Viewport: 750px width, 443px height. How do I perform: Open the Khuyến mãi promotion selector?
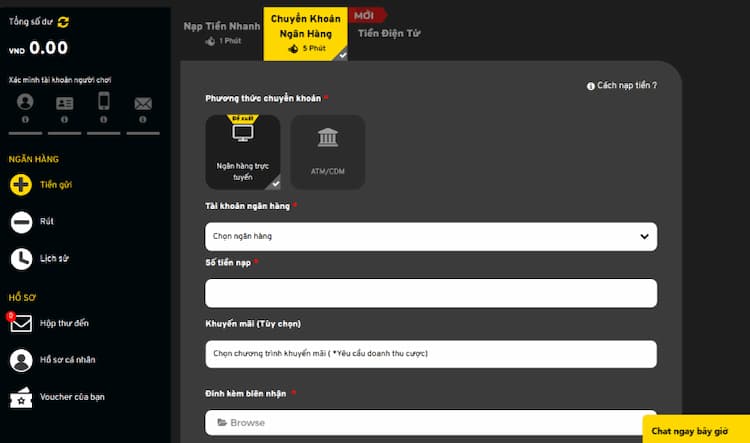(x=431, y=353)
